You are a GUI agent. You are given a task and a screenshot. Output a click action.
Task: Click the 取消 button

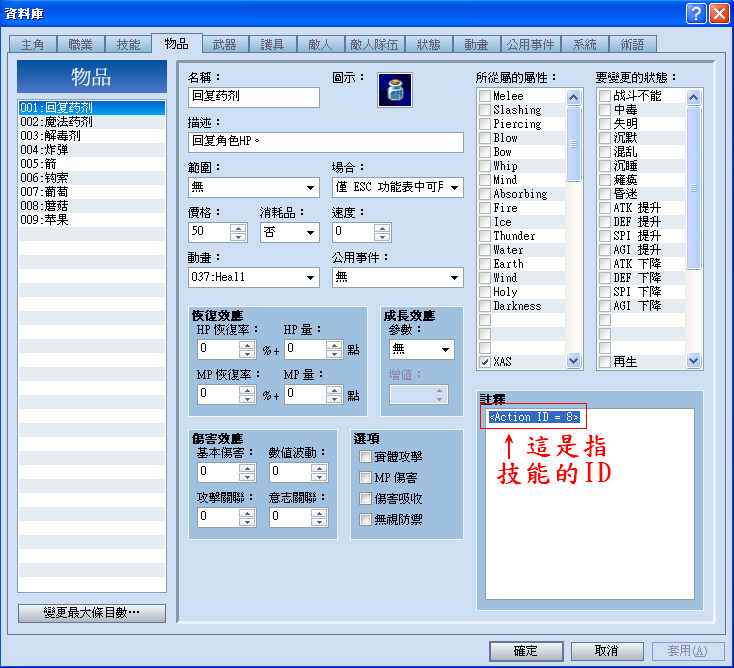point(607,651)
